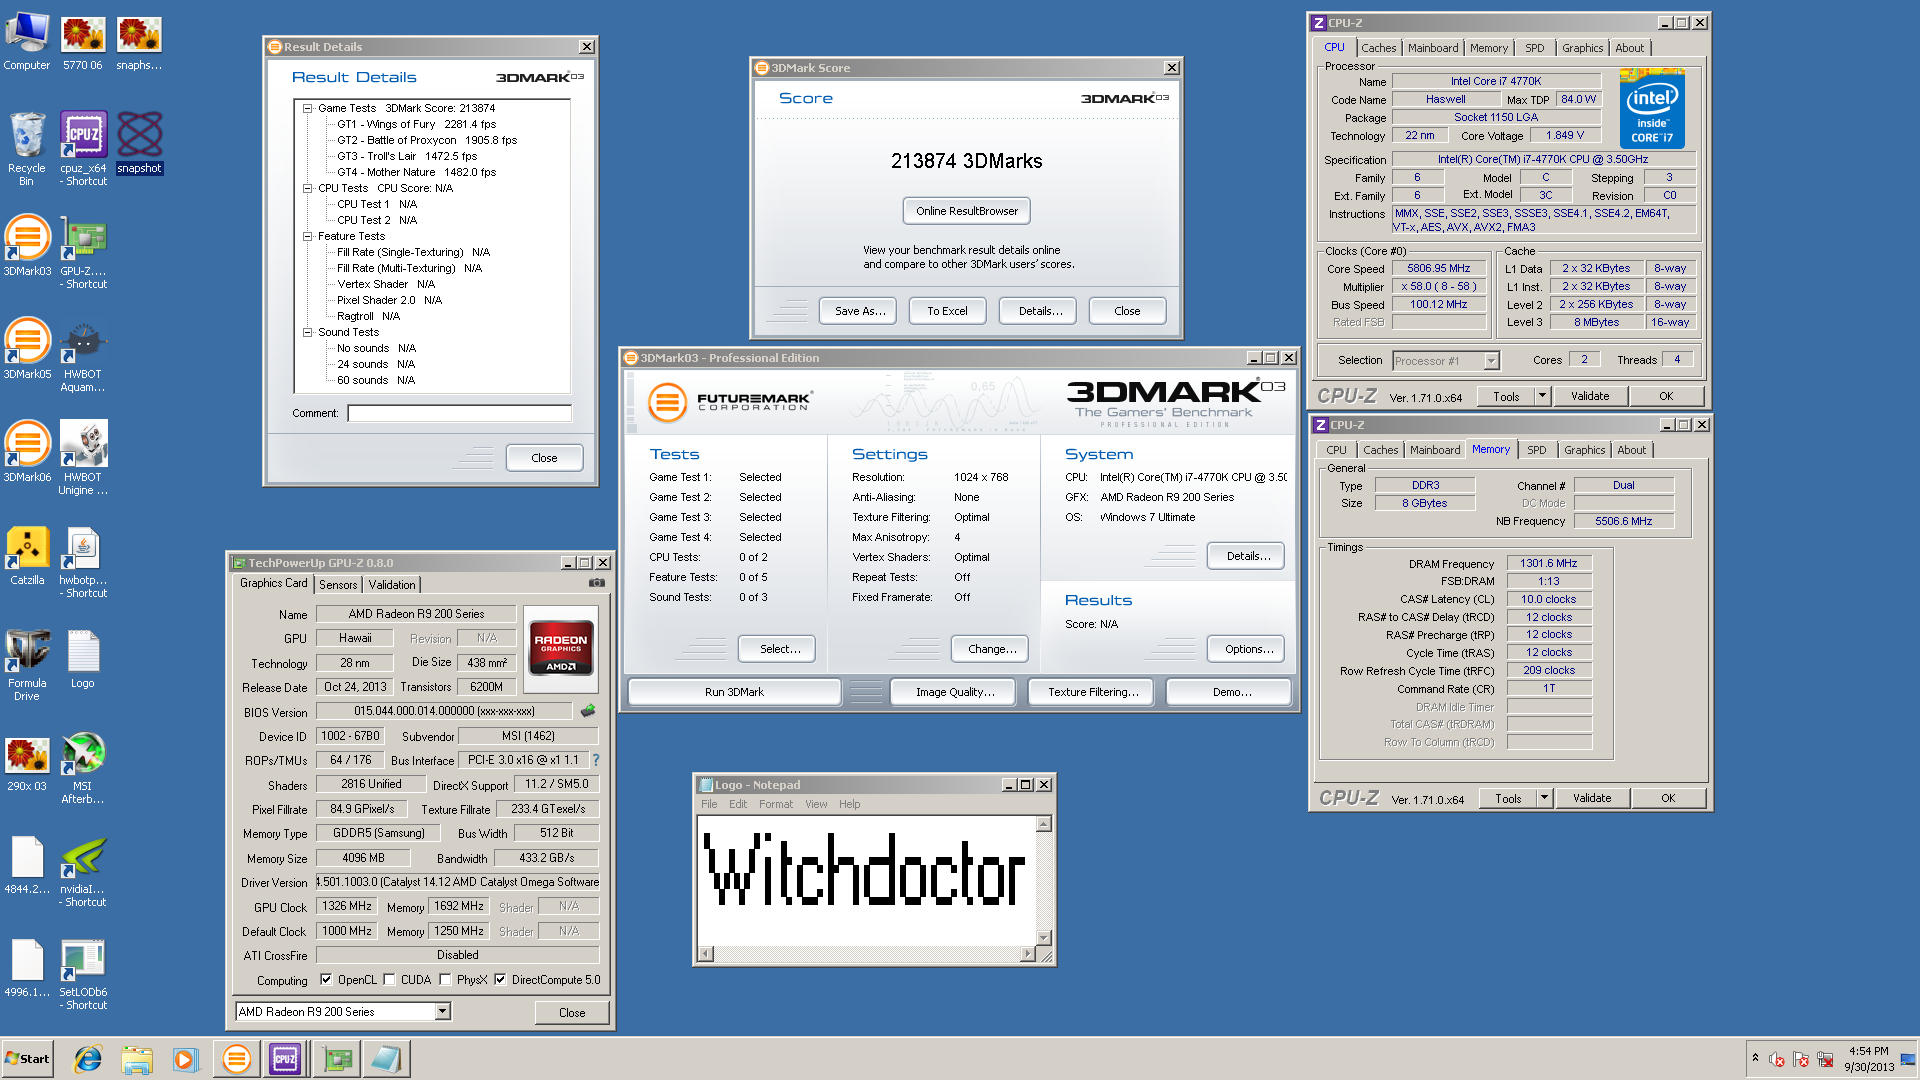The image size is (1920, 1080).
Task: Click Save As button in 3DMark Score
Action: click(860, 311)
